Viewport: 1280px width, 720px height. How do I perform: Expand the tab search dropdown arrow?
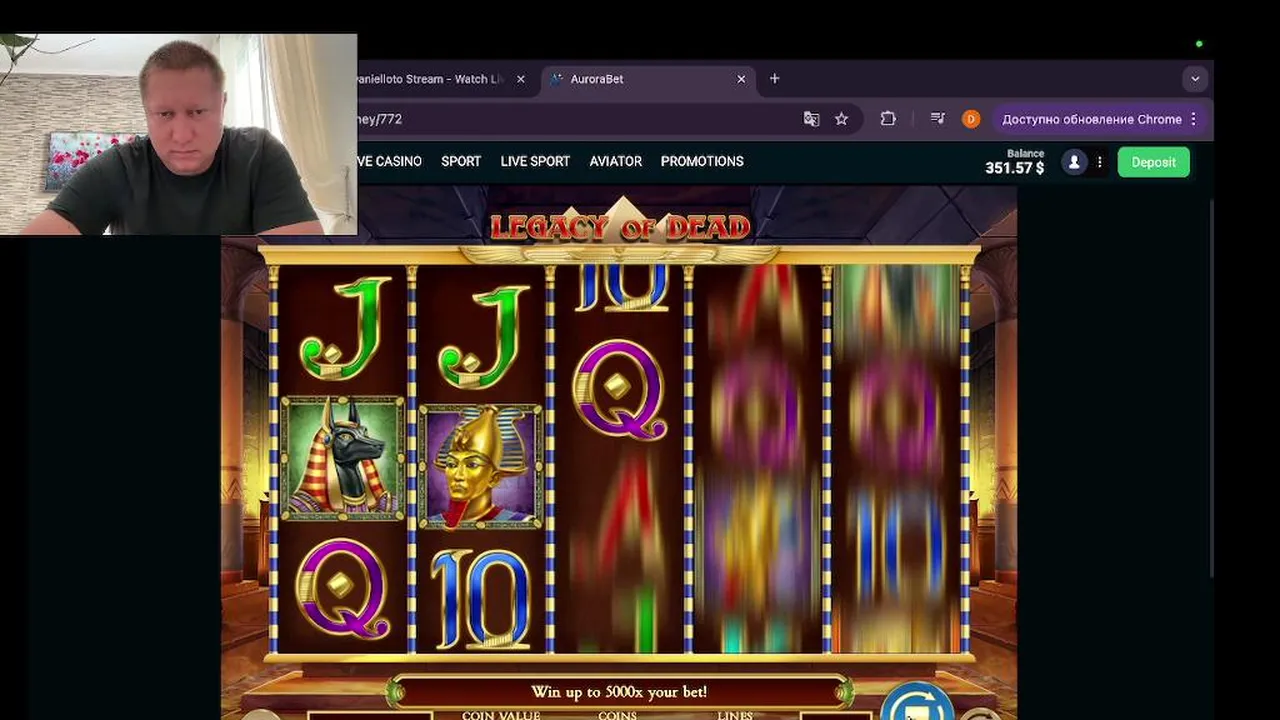click(1195, 79)
